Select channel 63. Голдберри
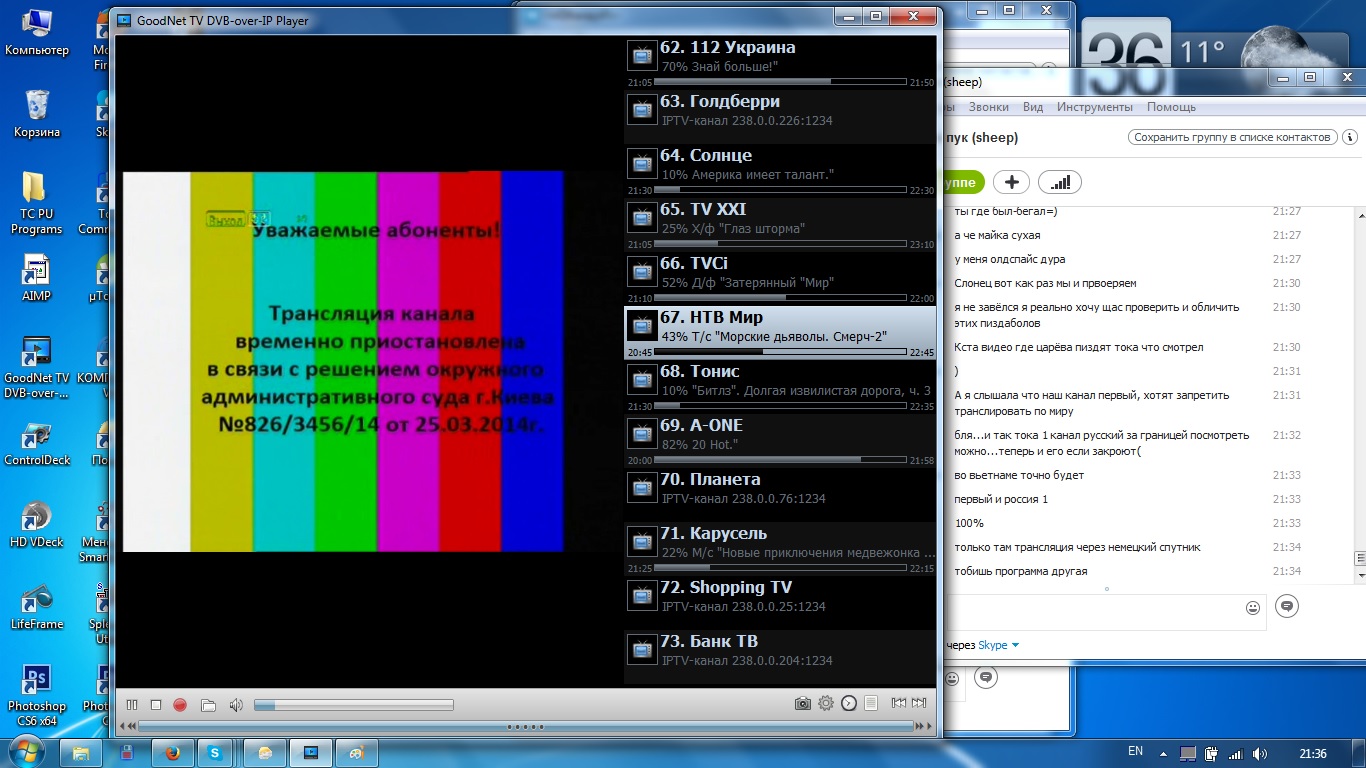This screenshot has width=1366, height=768. click(780, 116)
